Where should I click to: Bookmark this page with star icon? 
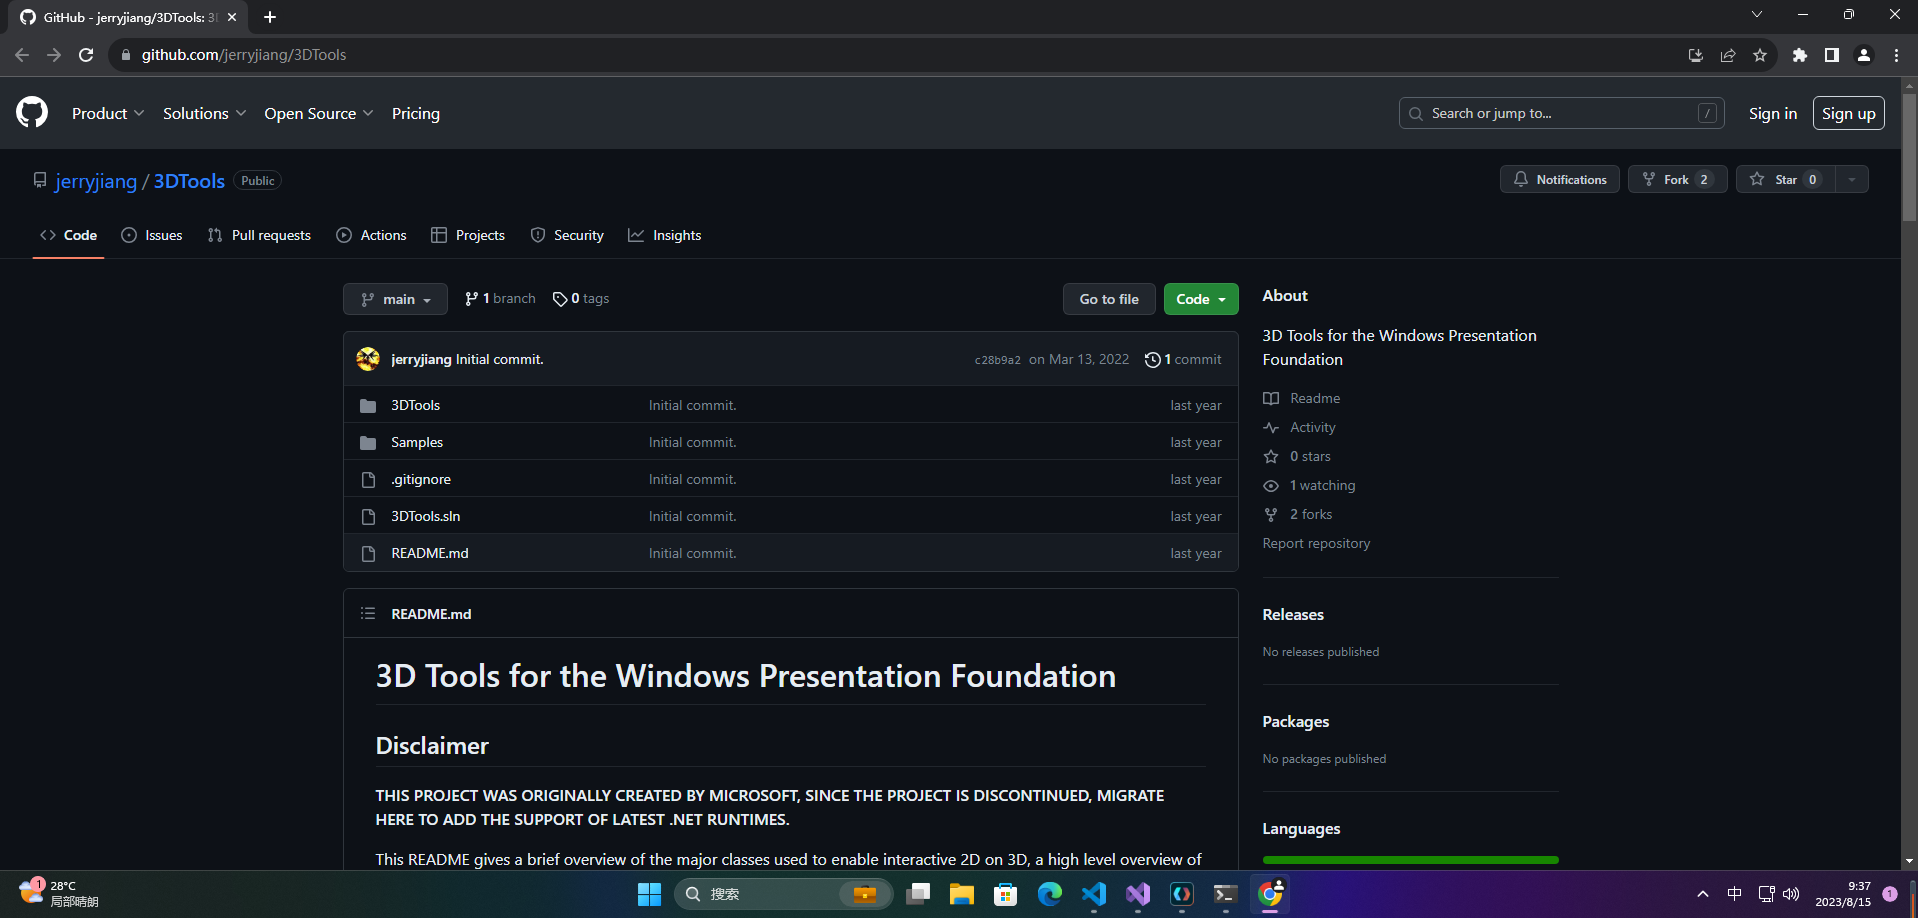coord(1760,55)
